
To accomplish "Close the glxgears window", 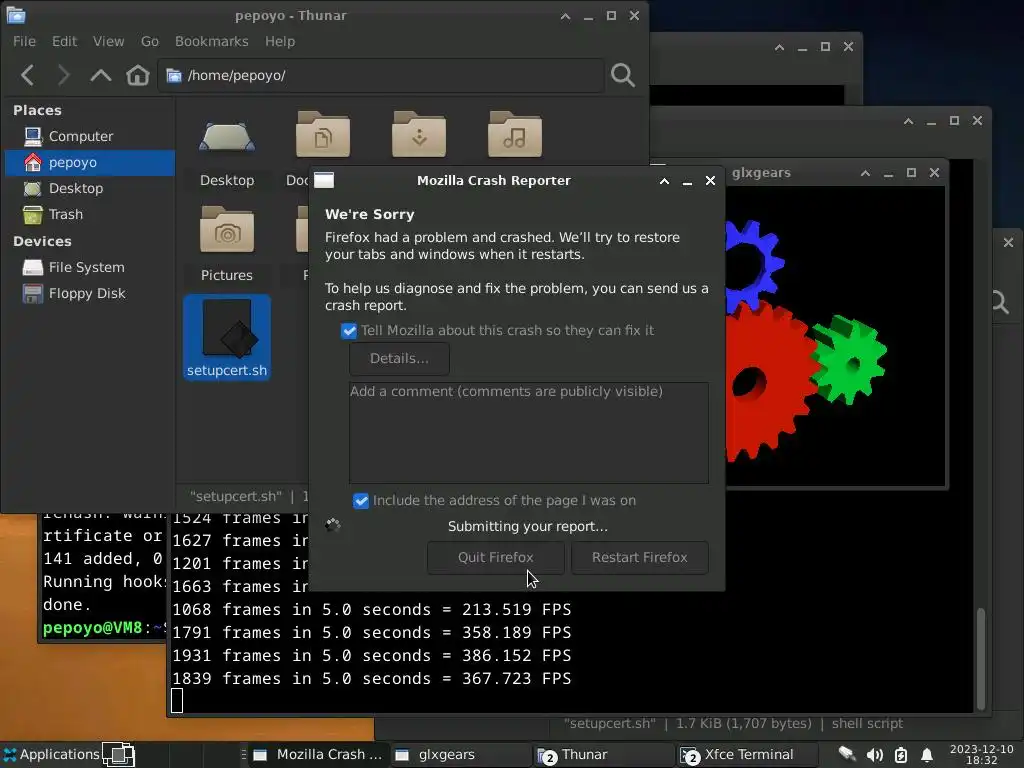I will (934, 173).
